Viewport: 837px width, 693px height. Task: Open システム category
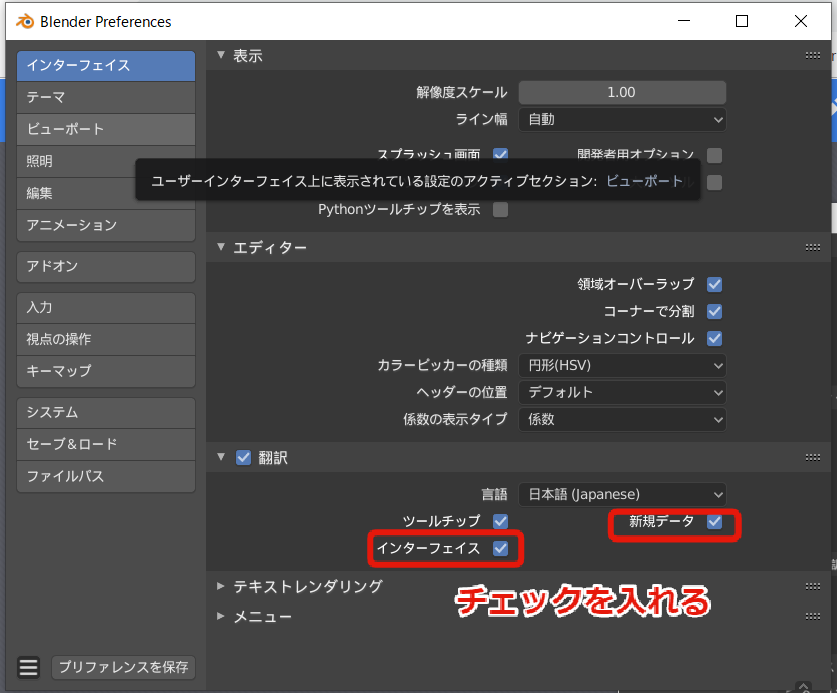106,413
